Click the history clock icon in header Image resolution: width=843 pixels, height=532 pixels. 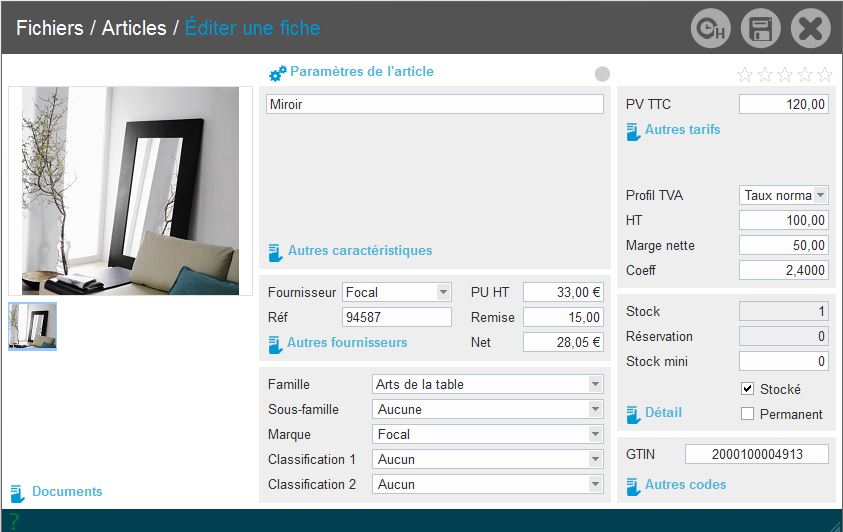point(710,29)
